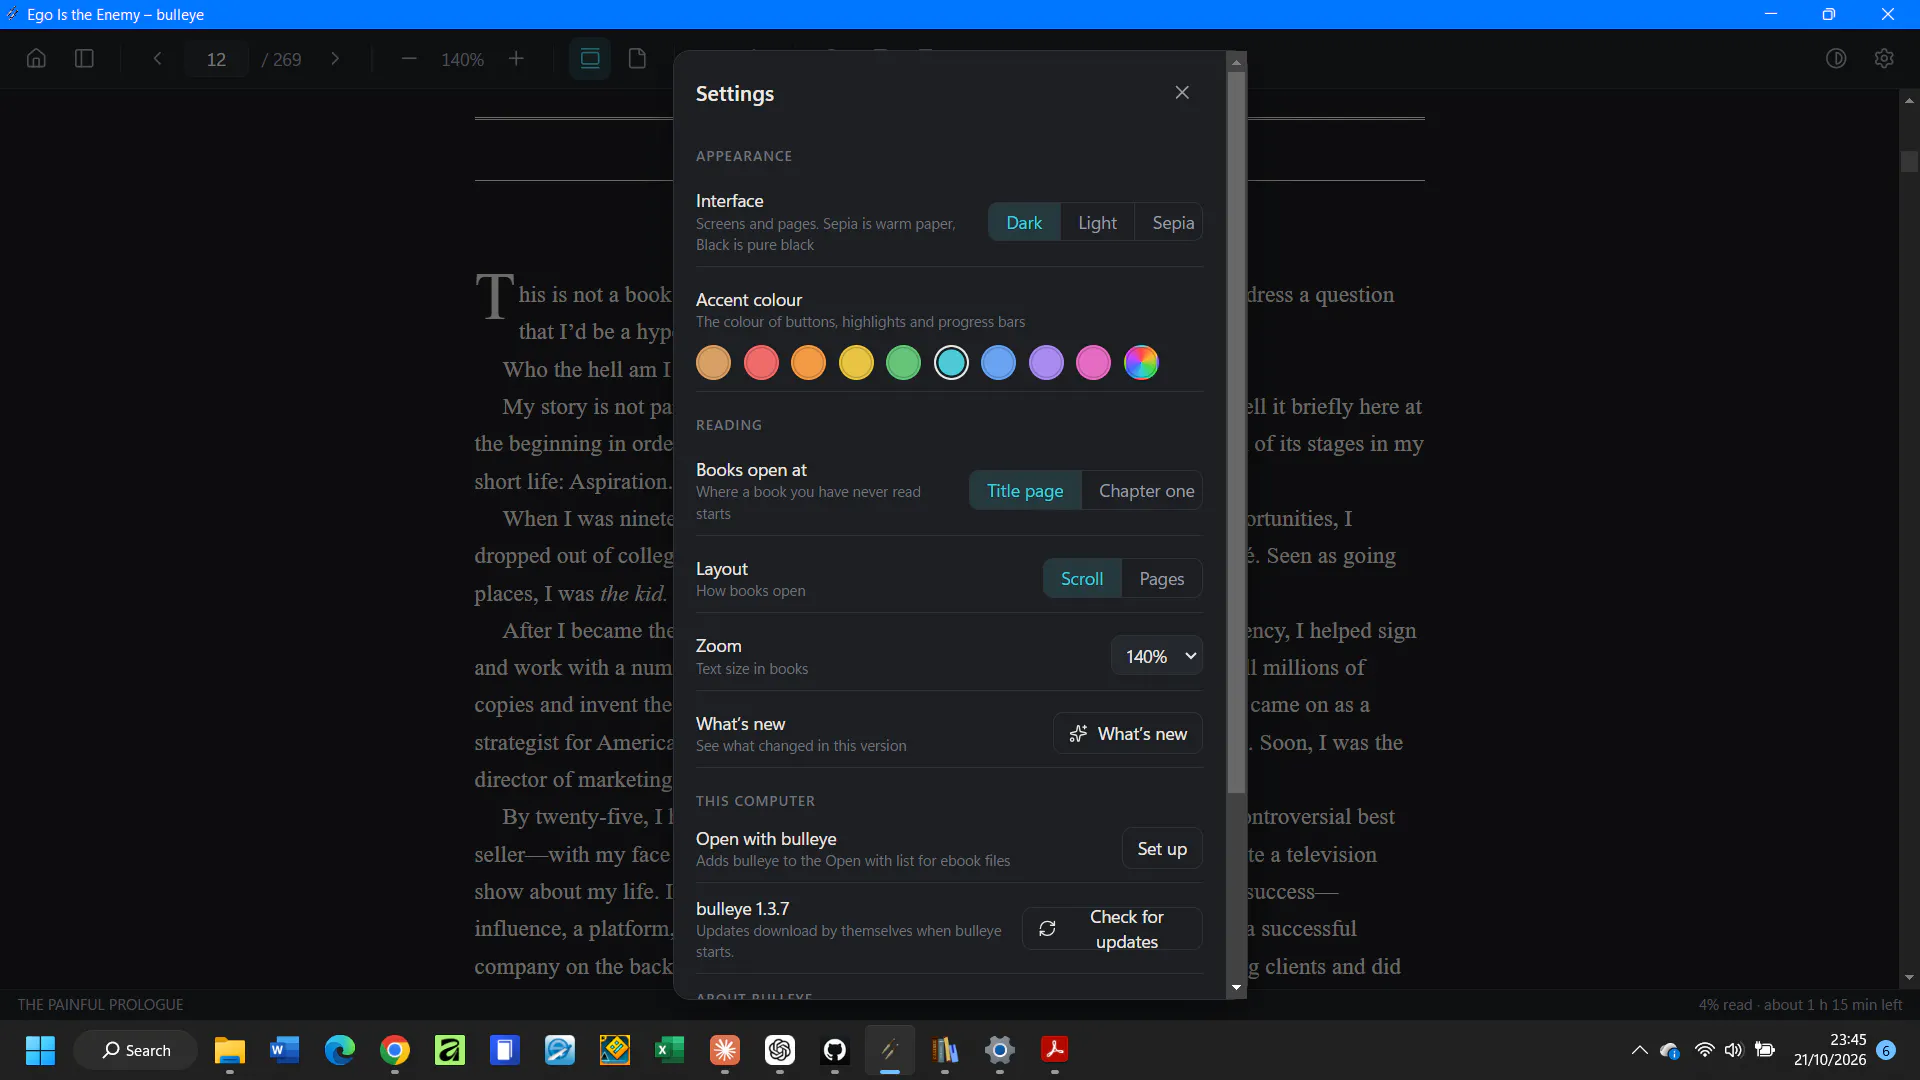Pick the tan accent colour swatch
Screen dimensions: 1920x1080
click(713, 363)
